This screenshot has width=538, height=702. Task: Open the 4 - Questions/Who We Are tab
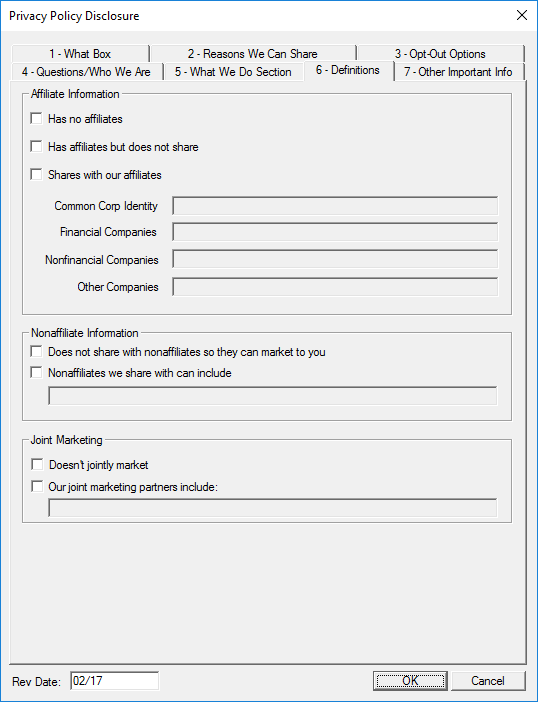[x=86, y=72]
